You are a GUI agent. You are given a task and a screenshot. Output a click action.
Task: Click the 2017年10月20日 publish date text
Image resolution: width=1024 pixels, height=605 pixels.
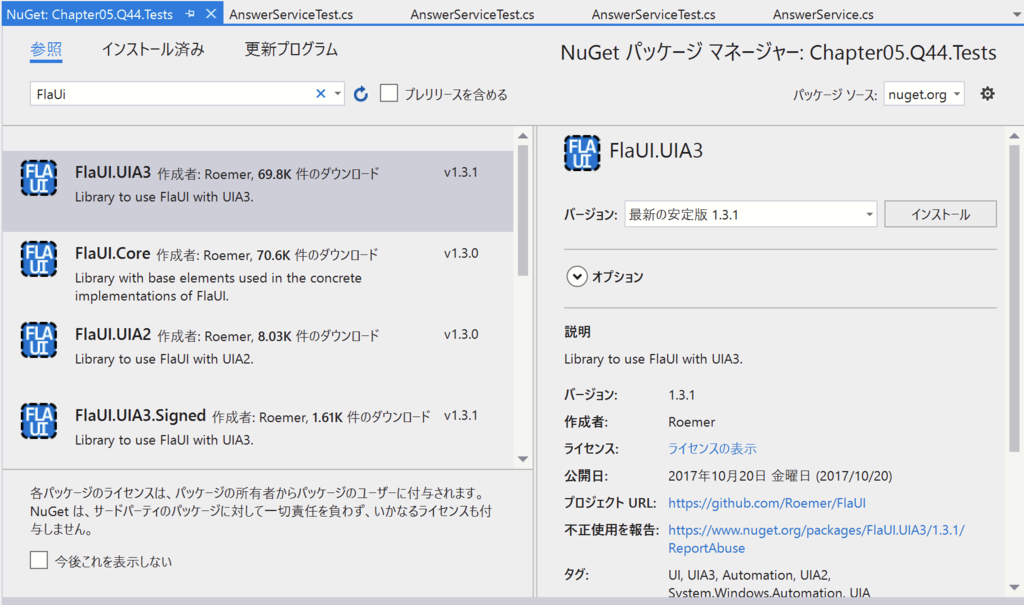pyautogui.click(x=780, y=476)
